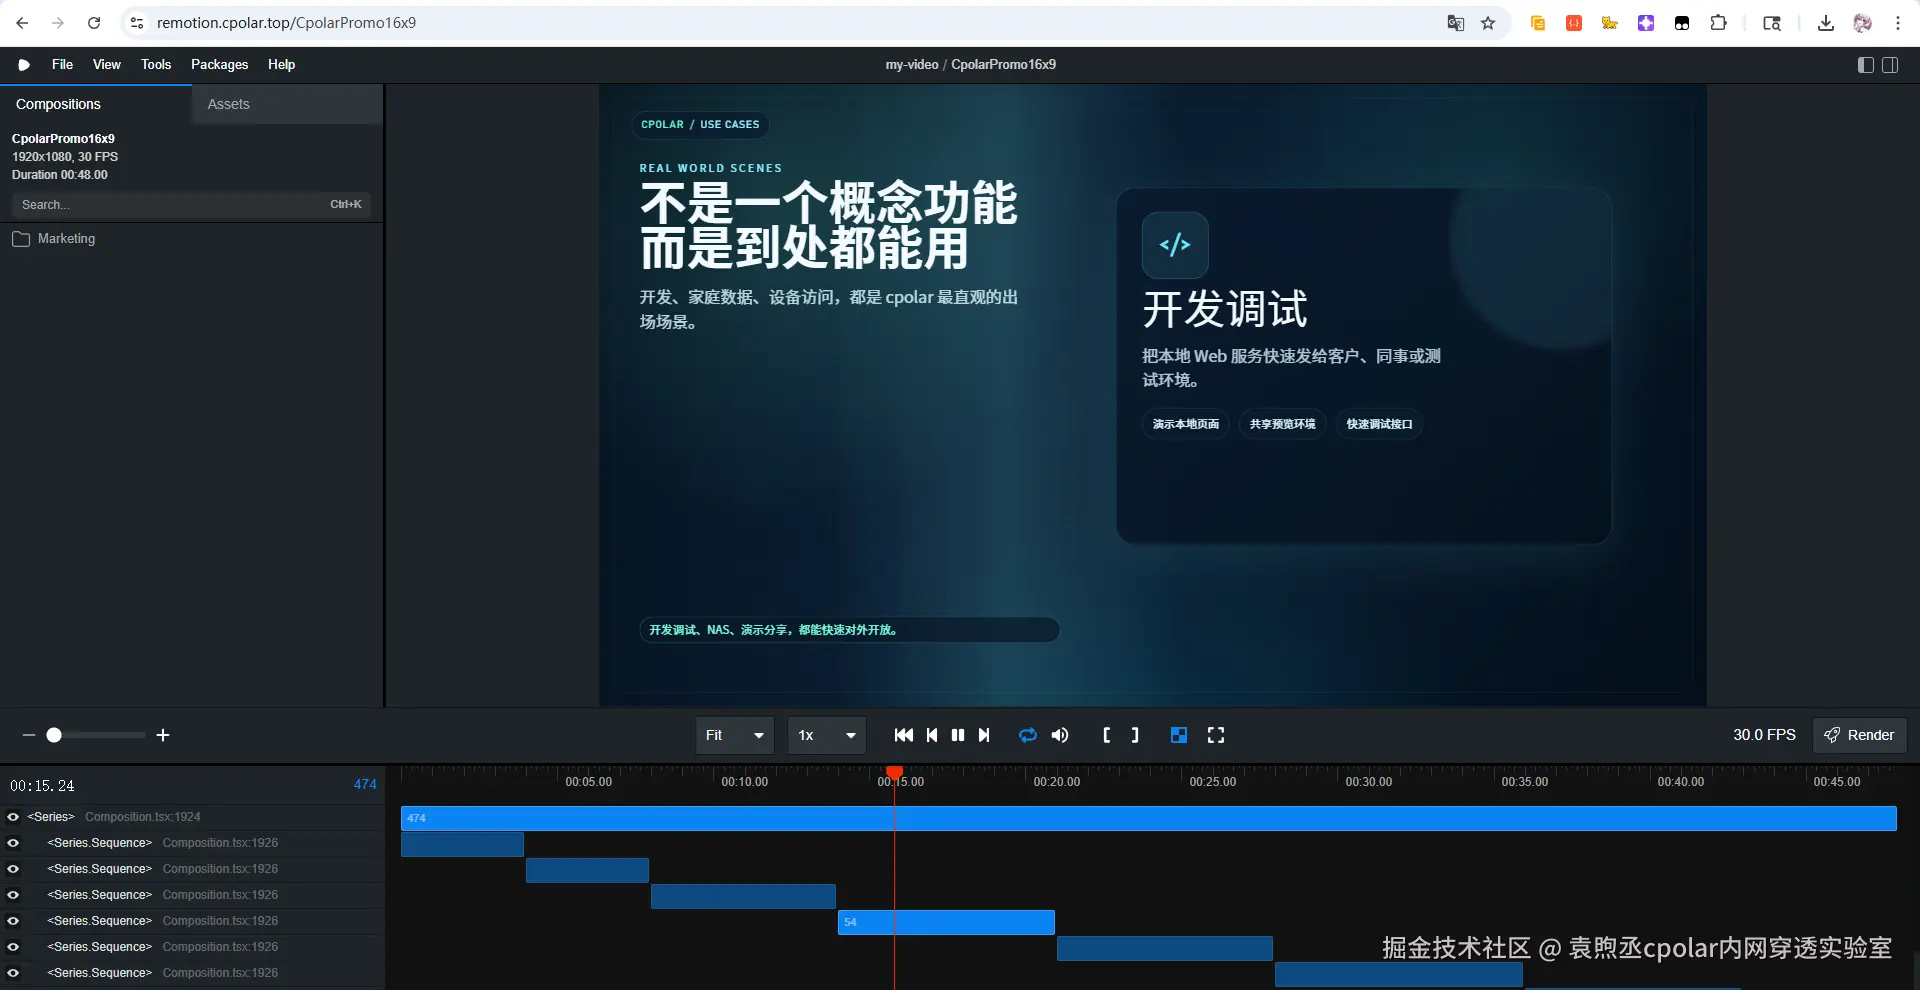Open the File menu
The image size is (1920, 990).
(x=62, y=65)
